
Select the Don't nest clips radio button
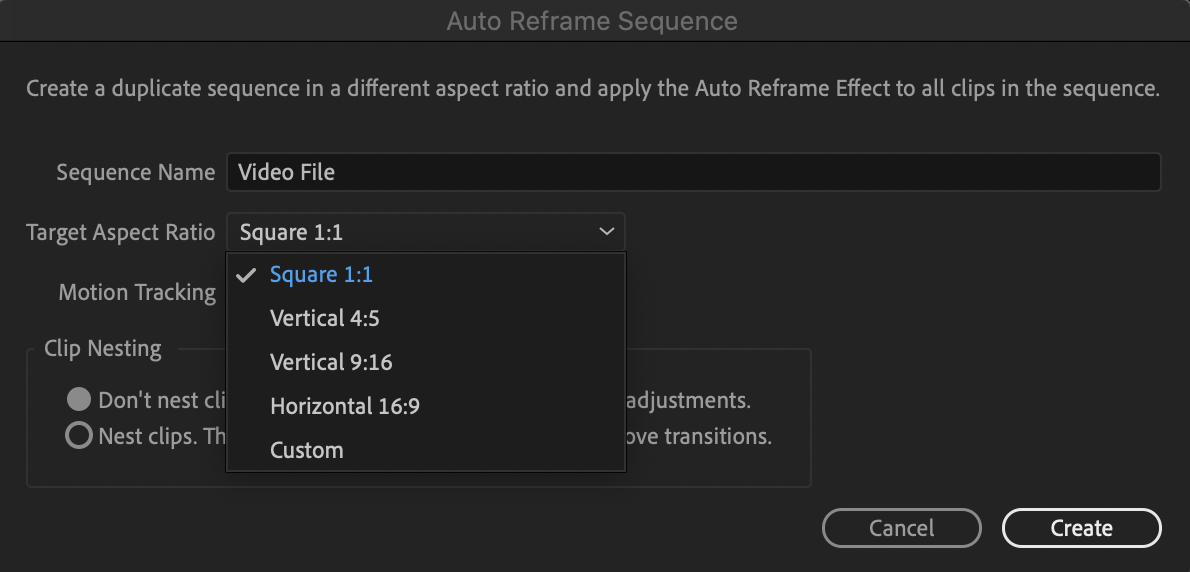click(x=79, y=400)
